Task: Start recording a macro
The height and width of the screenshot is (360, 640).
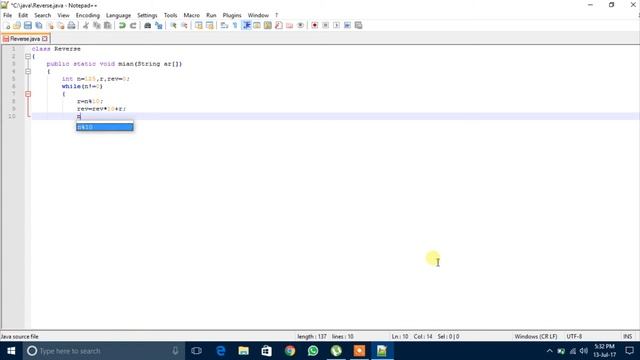Action: click(315, 25)
